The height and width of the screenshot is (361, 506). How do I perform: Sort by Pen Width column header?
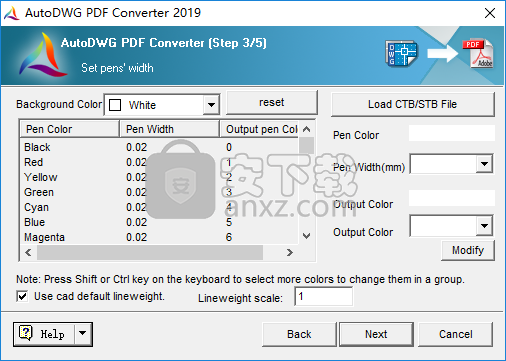pyautogui.click(x=169, y=129)
